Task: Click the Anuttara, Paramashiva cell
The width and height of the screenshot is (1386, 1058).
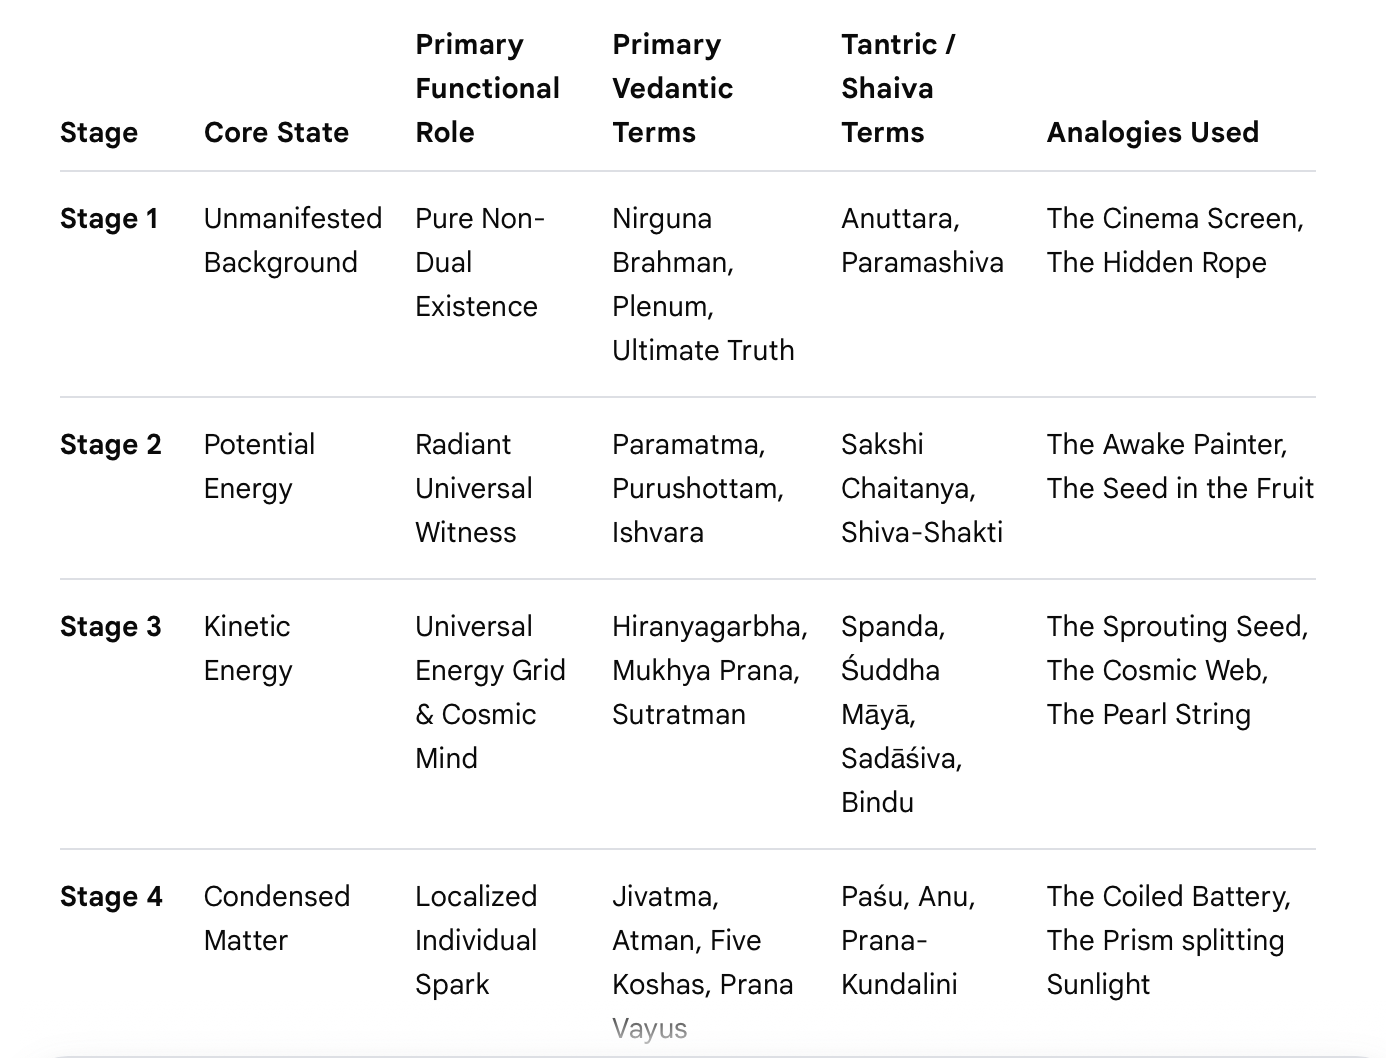Action: pyautogui.click(x=922, y=240)
